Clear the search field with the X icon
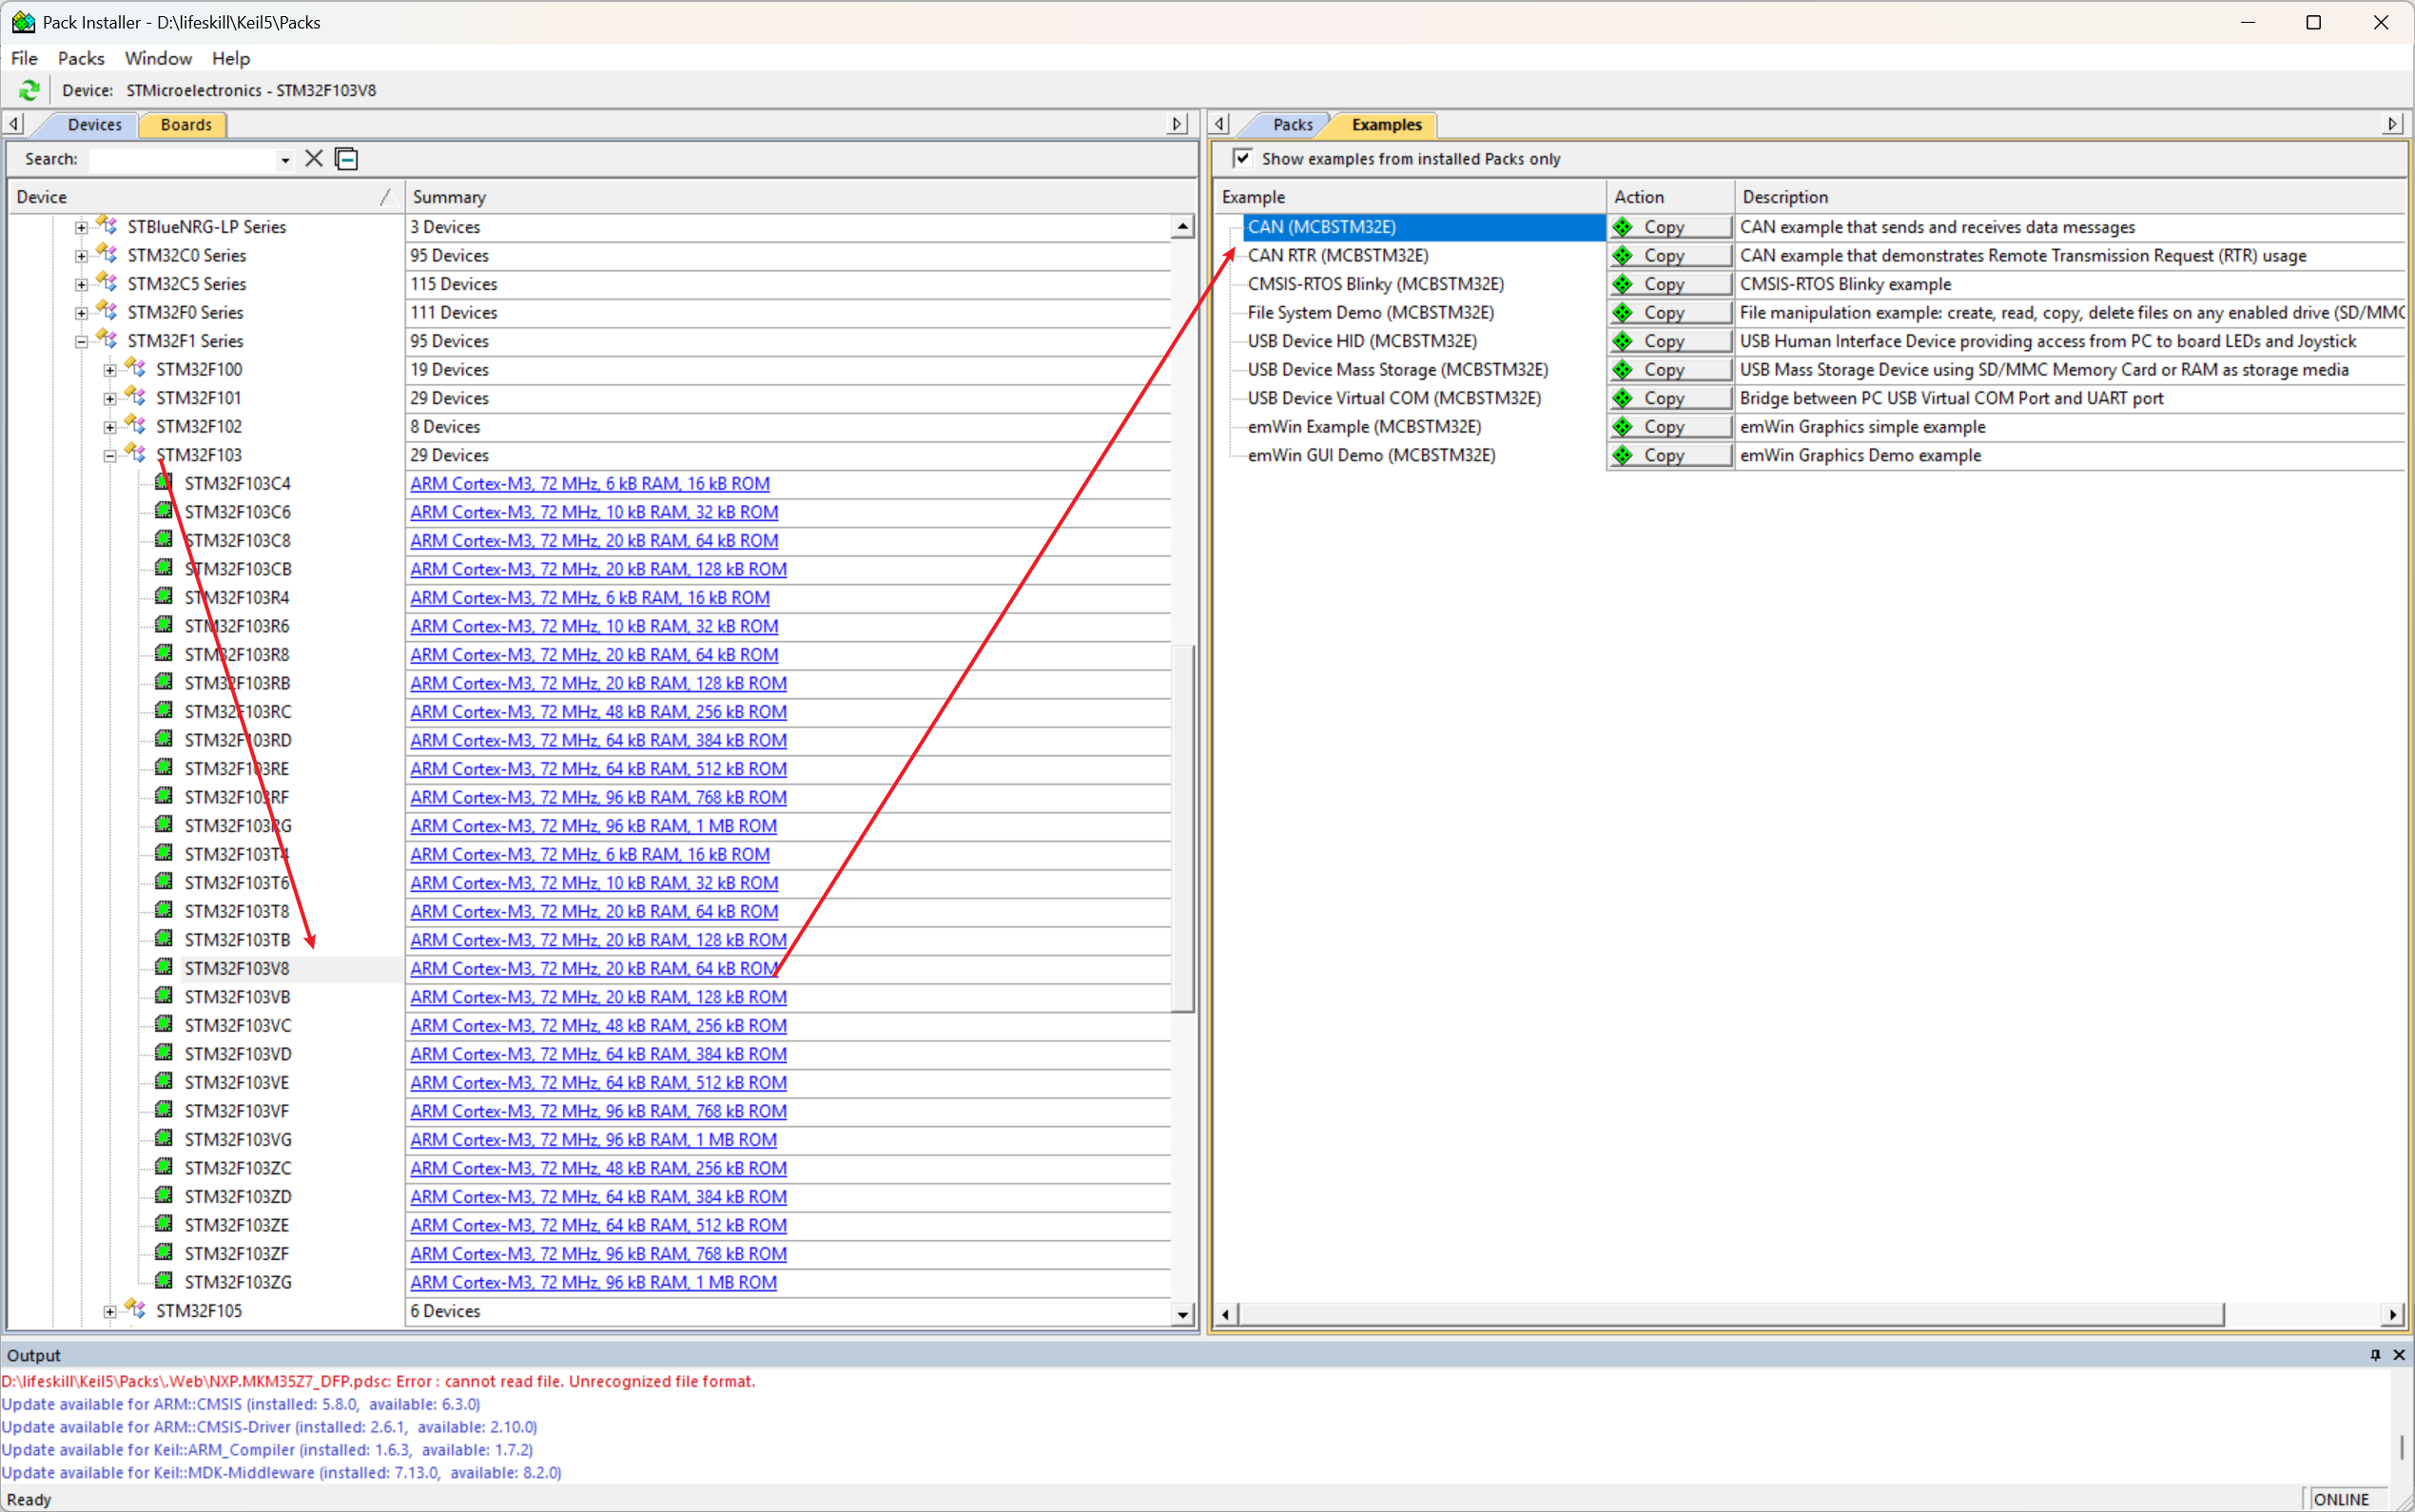 314,159
